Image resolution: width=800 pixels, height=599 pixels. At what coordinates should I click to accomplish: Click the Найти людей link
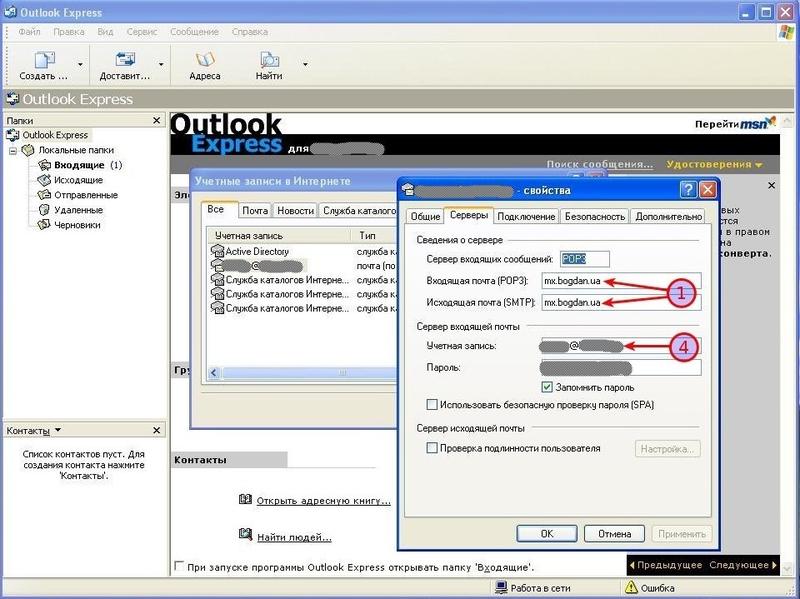coord(294,537)
